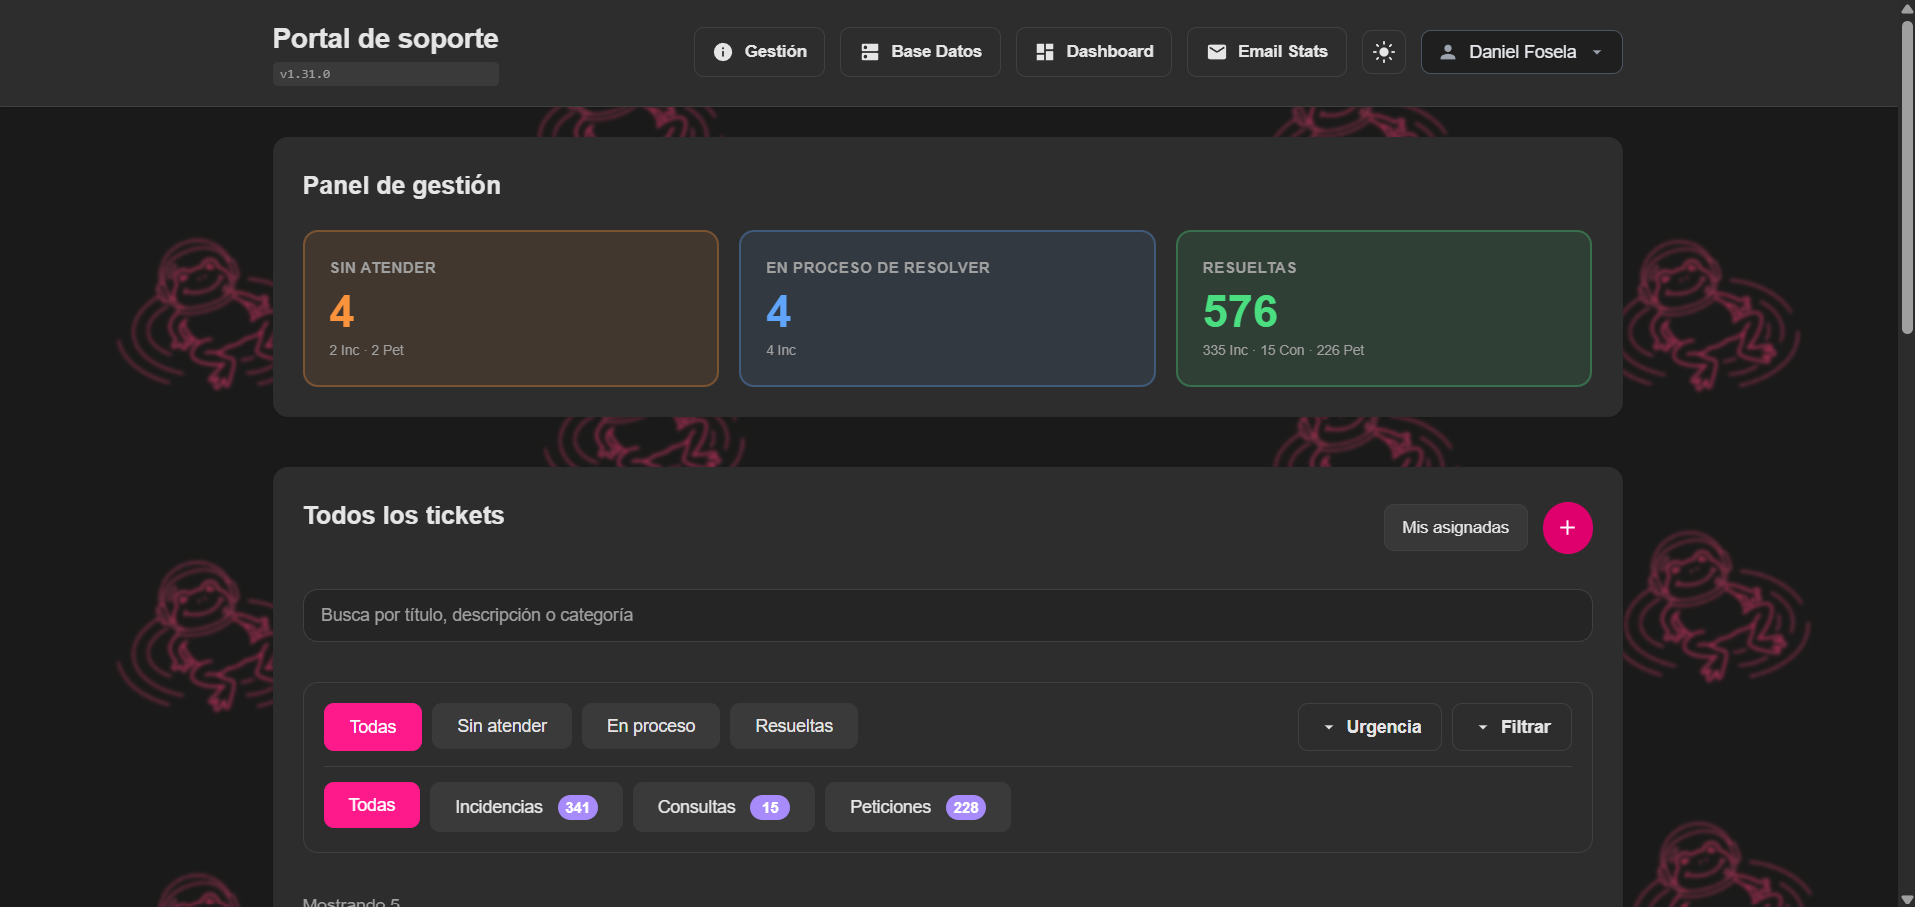Open the Daniel Fosela account dropdown arrow
1915x907 pixels.
pos(1597,52)
